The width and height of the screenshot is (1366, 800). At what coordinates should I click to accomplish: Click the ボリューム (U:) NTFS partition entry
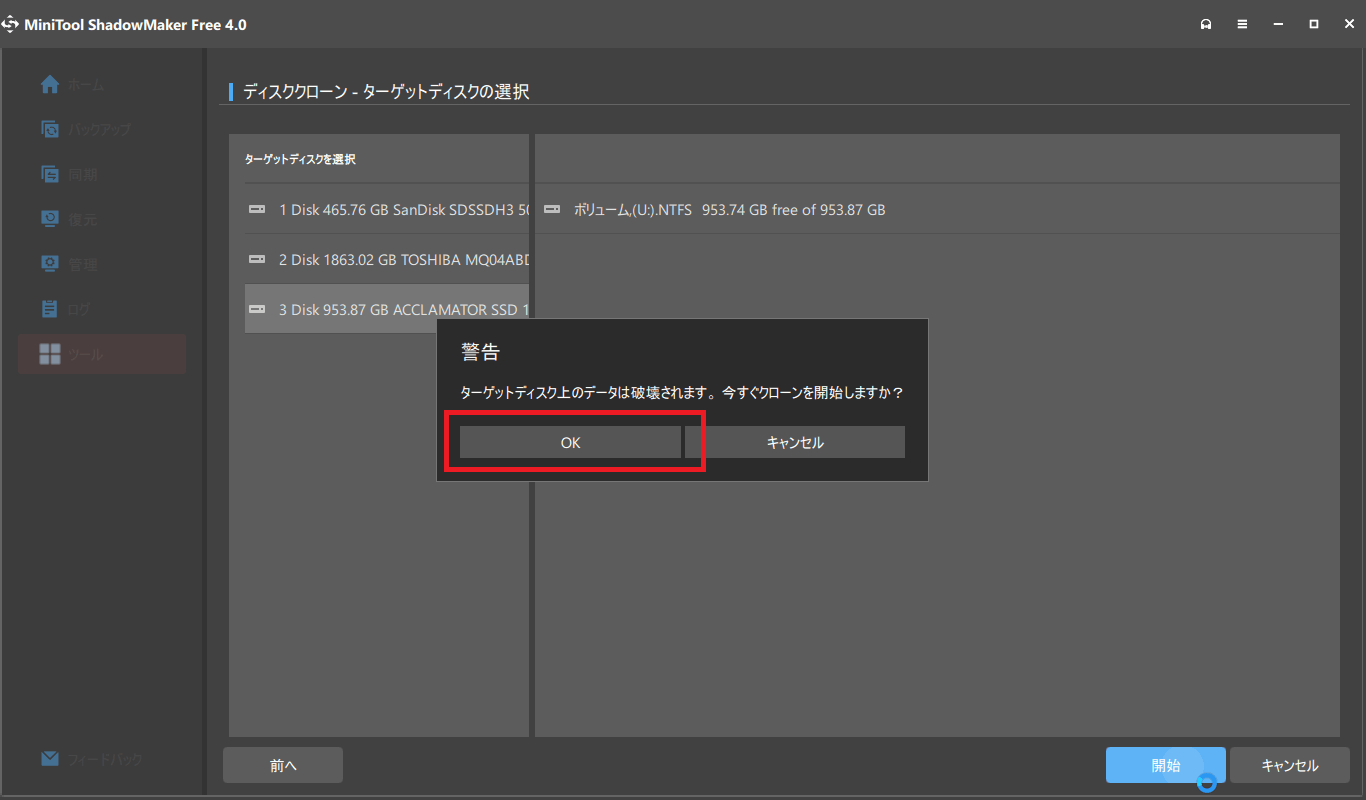[x=728, y=210]
